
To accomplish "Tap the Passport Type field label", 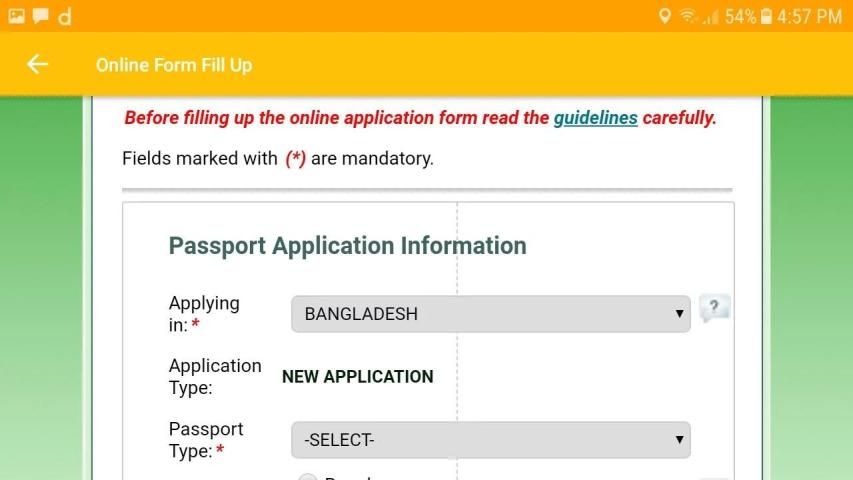I will [205, 440].
